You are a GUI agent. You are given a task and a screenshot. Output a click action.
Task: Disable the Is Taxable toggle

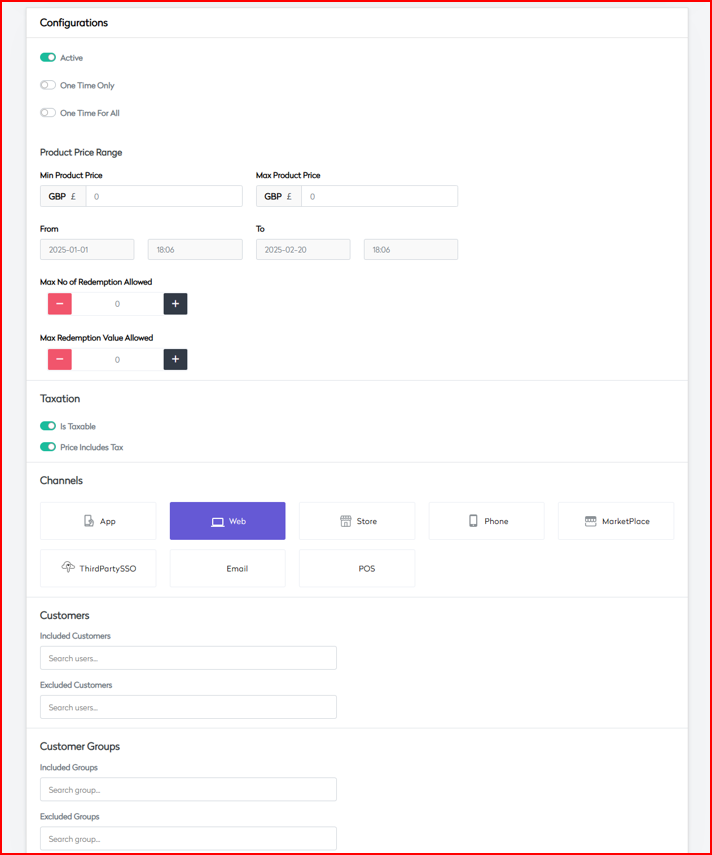coord(48,426)
